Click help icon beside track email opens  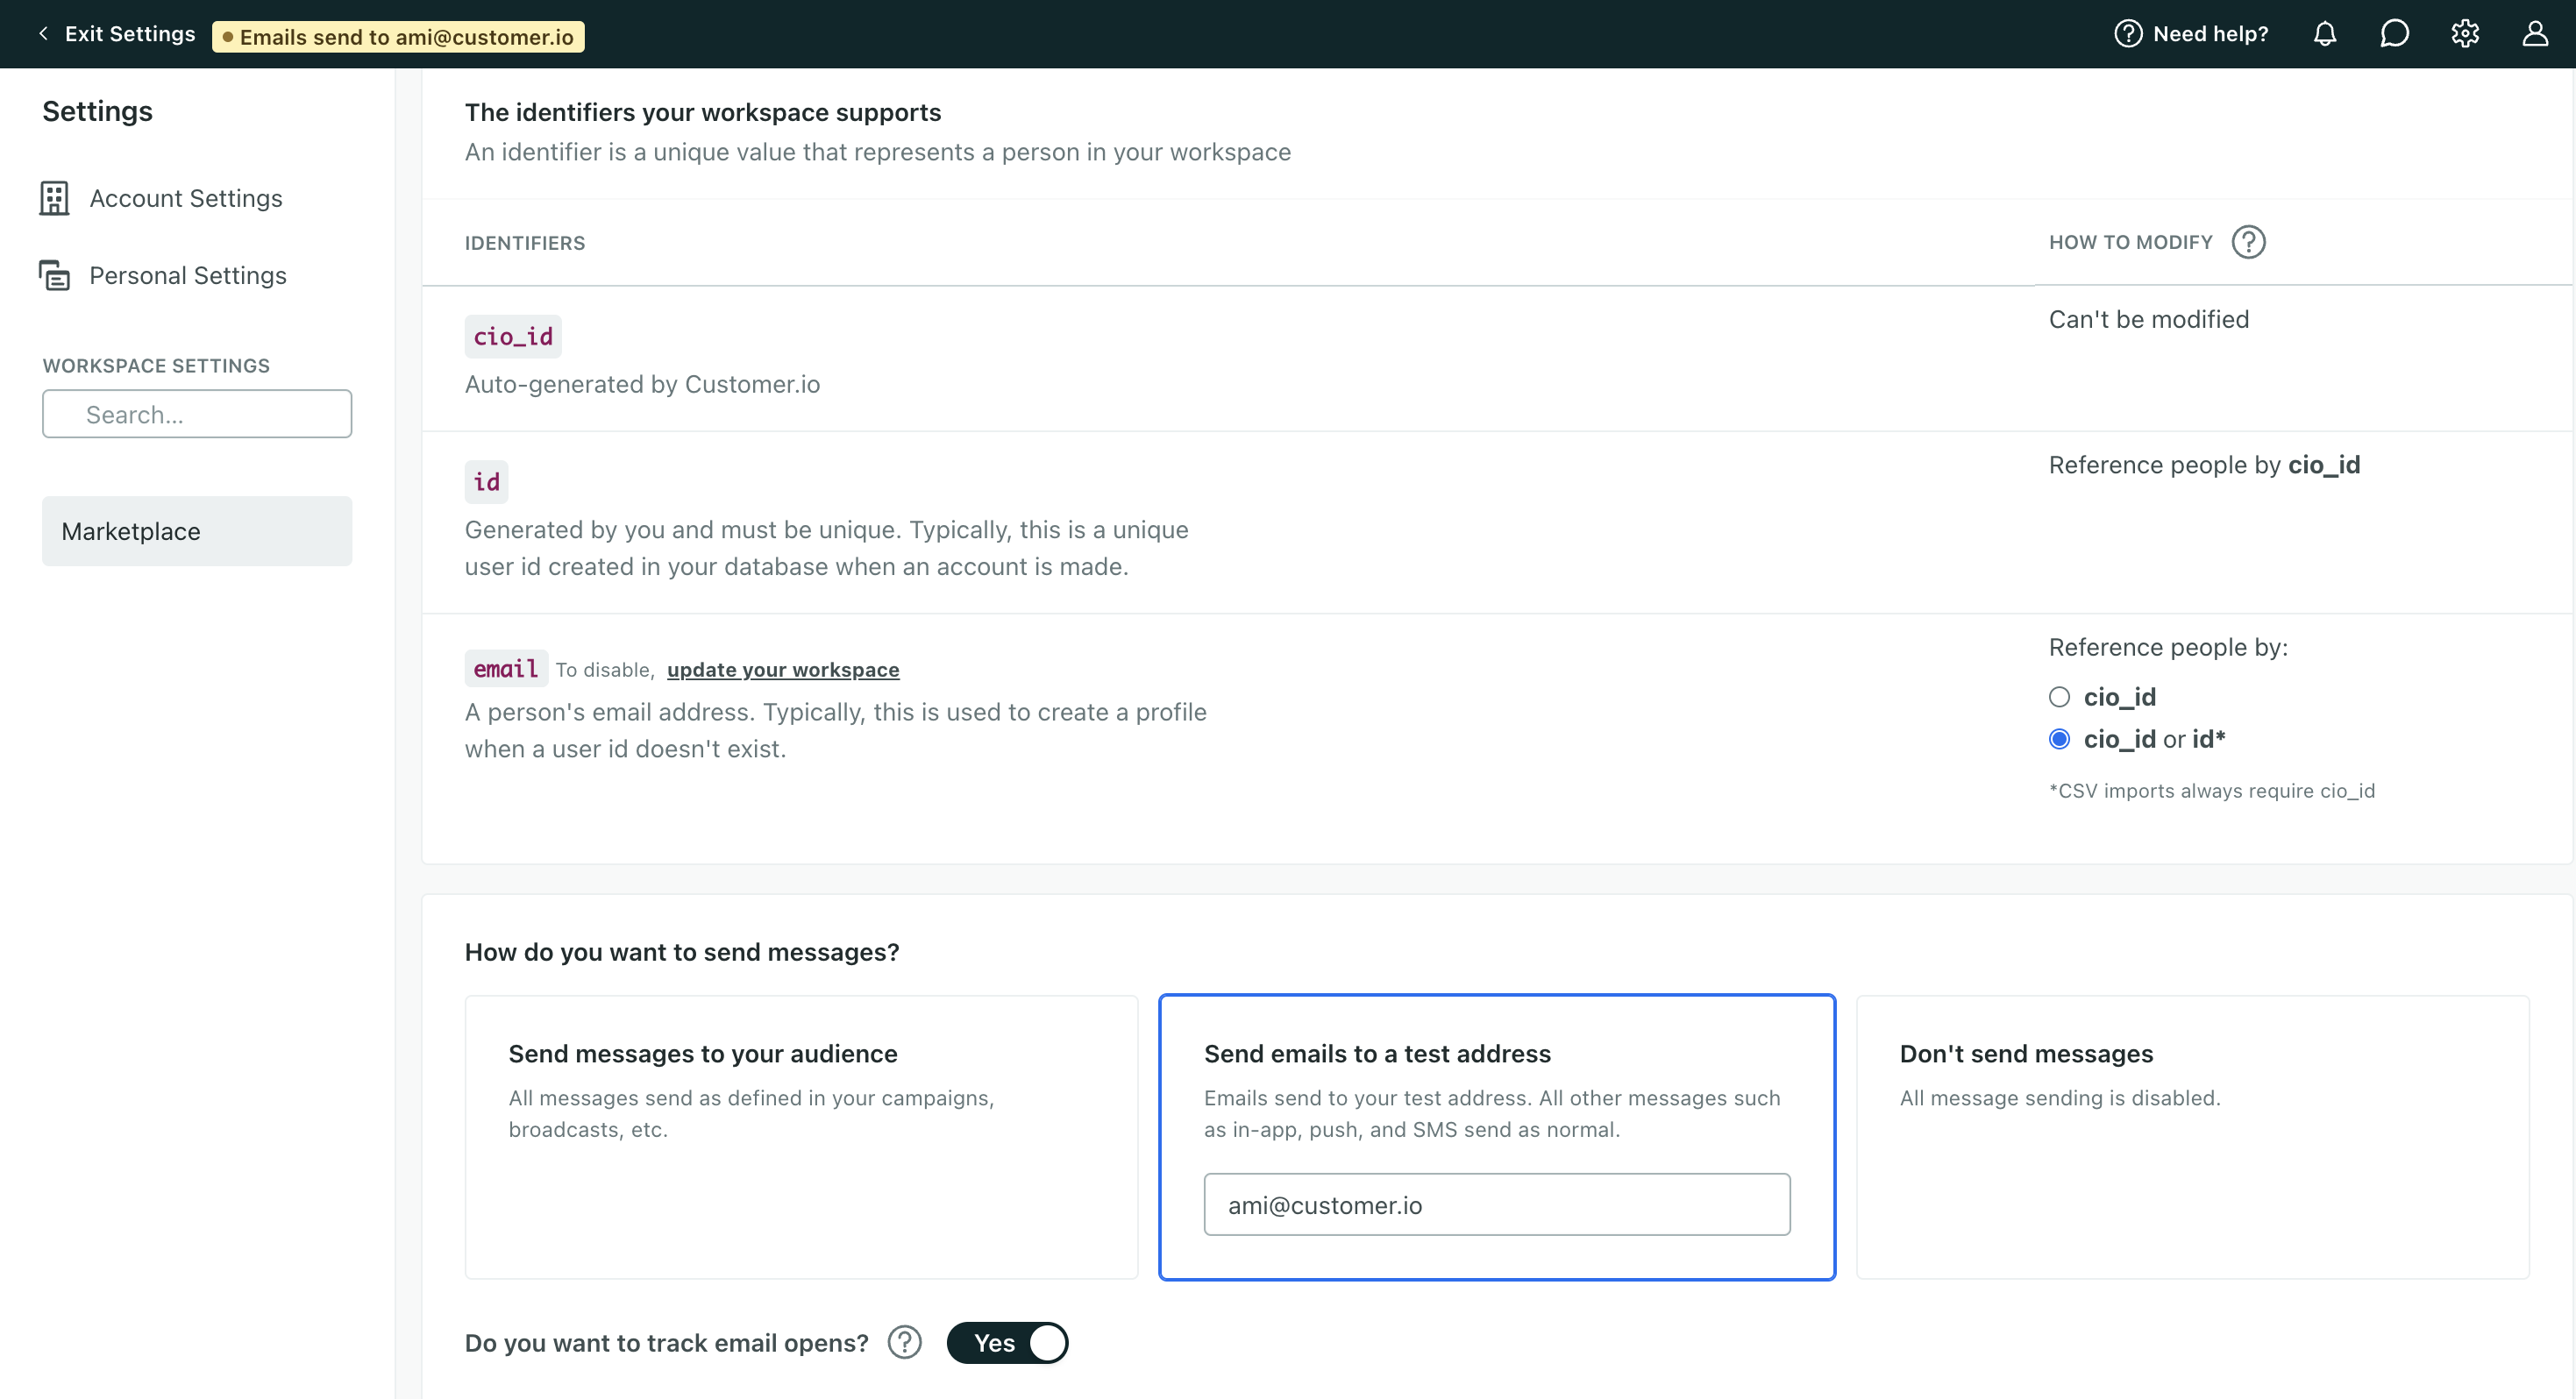point(905,1342)
